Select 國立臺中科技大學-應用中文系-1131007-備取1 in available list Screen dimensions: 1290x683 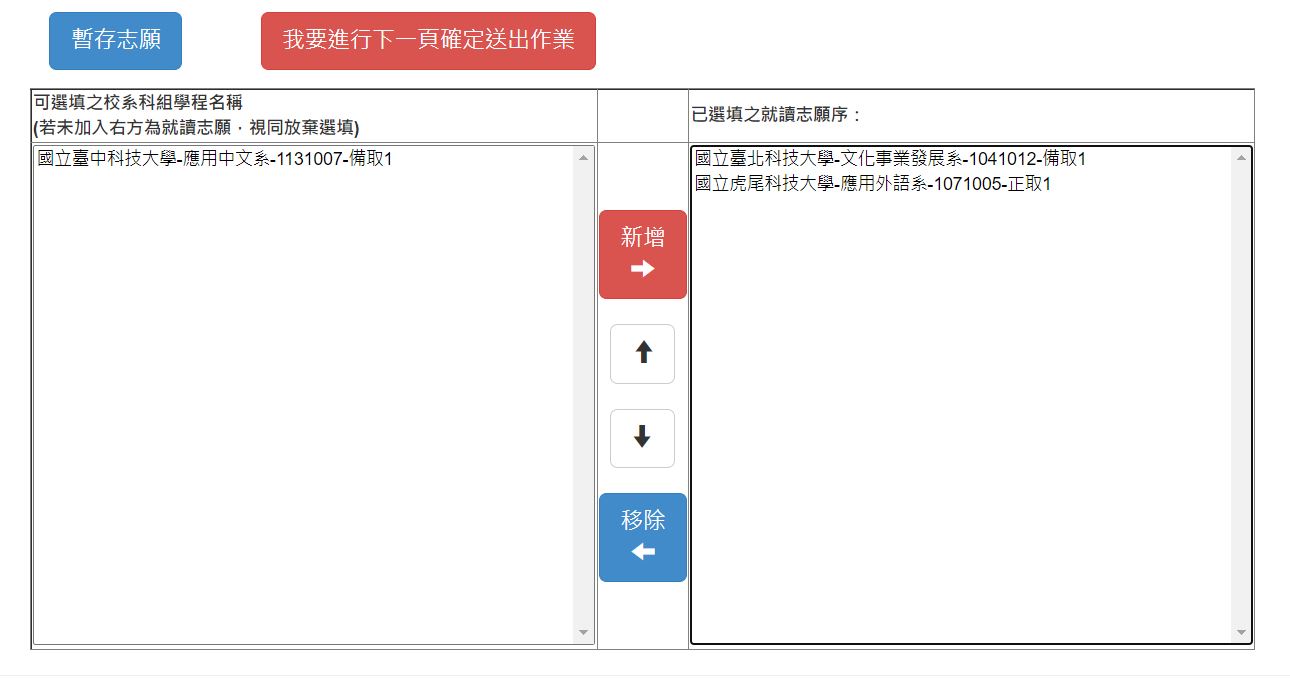[x=304, y=159]
